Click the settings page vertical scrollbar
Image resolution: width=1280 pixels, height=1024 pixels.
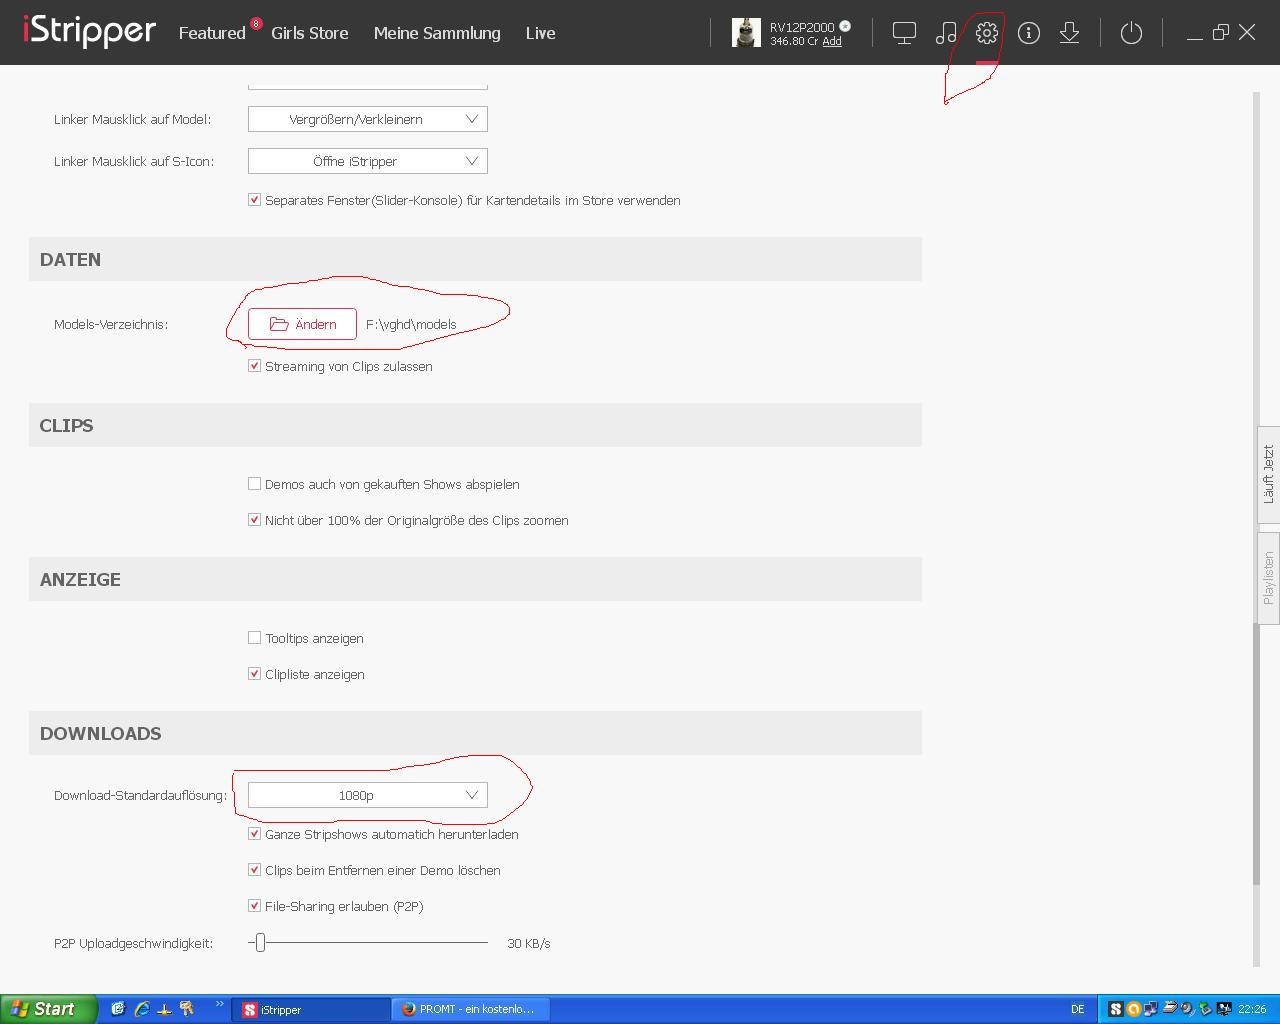(x=1256, y=753)
